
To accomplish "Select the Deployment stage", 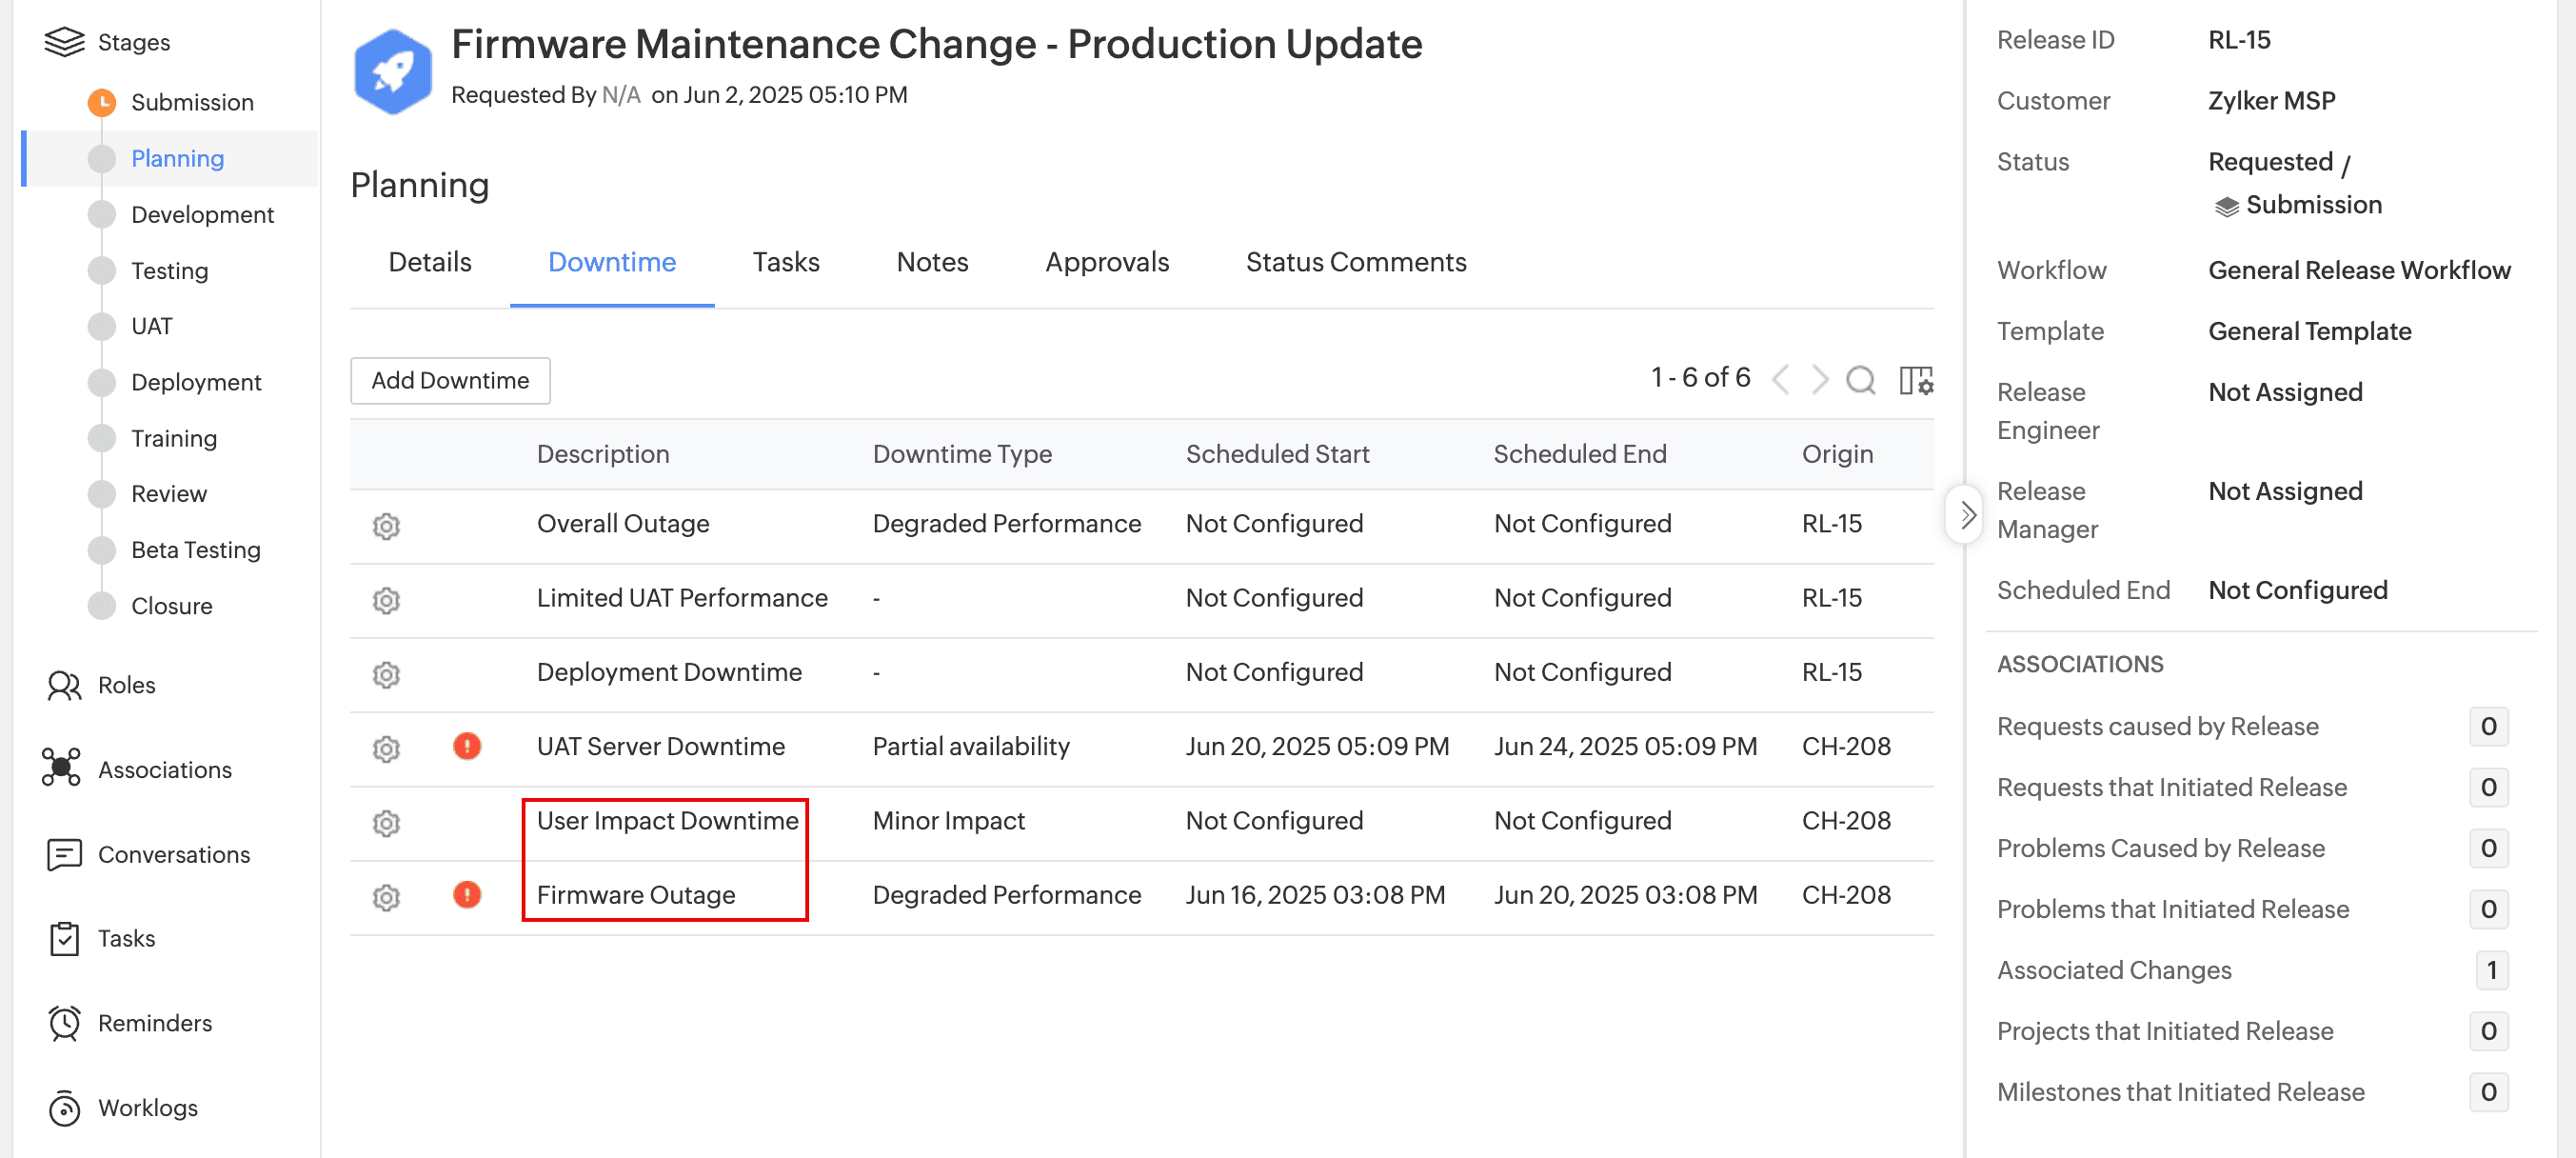I will point(196,382).
